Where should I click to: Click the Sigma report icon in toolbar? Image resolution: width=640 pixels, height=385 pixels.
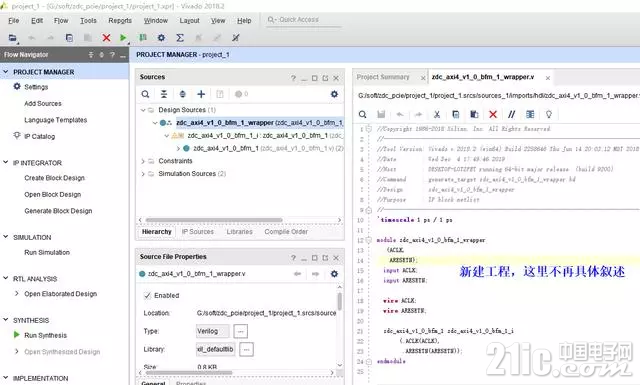point(180,38)
